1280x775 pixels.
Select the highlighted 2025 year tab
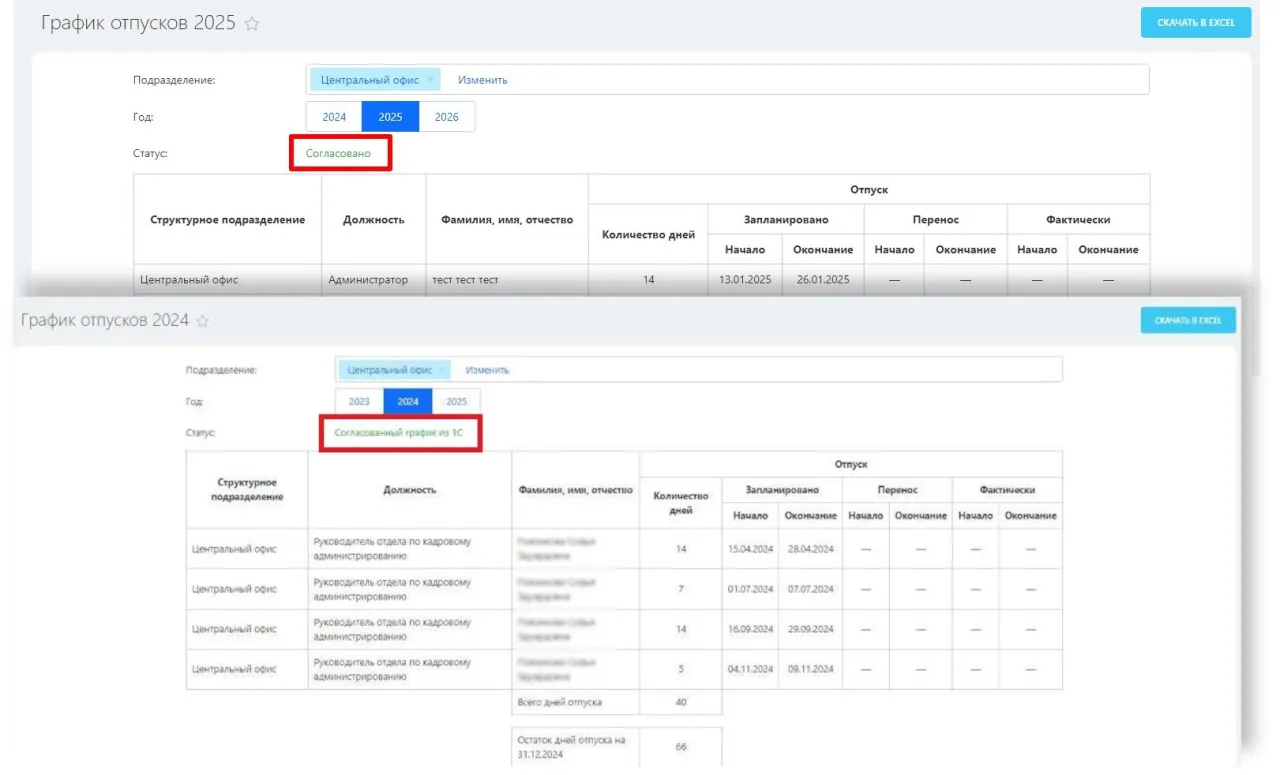(390, 117)
